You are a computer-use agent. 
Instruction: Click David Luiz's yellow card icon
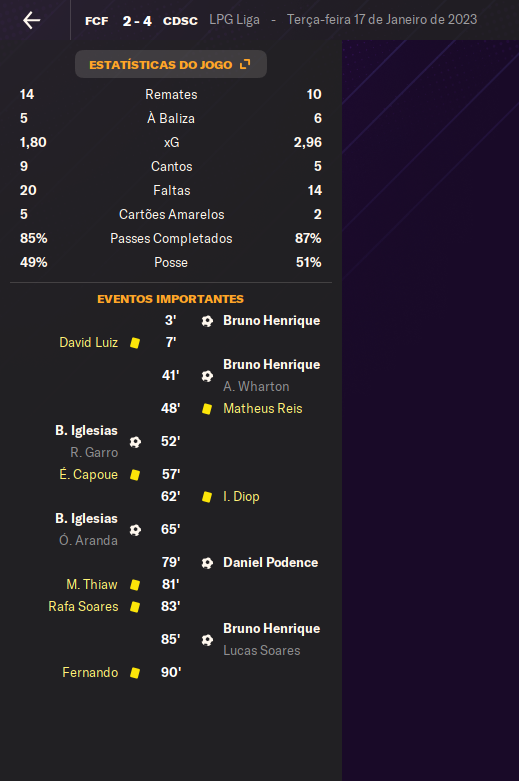135,343
